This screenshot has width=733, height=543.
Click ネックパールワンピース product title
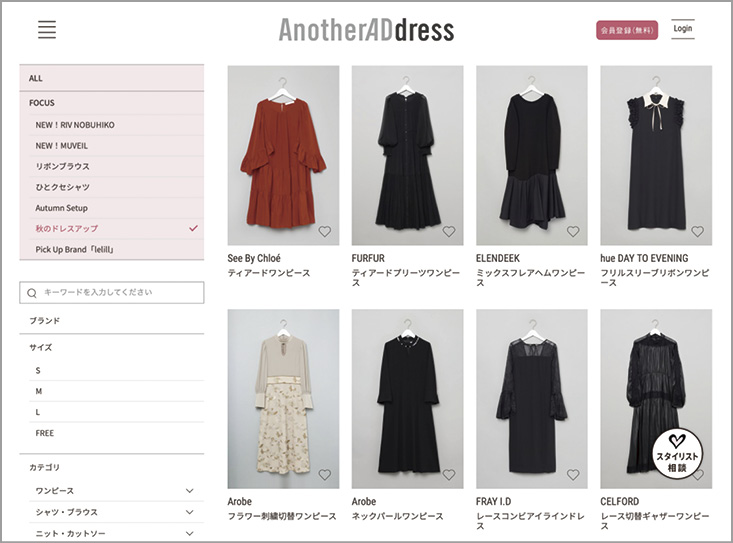[397, 516]
